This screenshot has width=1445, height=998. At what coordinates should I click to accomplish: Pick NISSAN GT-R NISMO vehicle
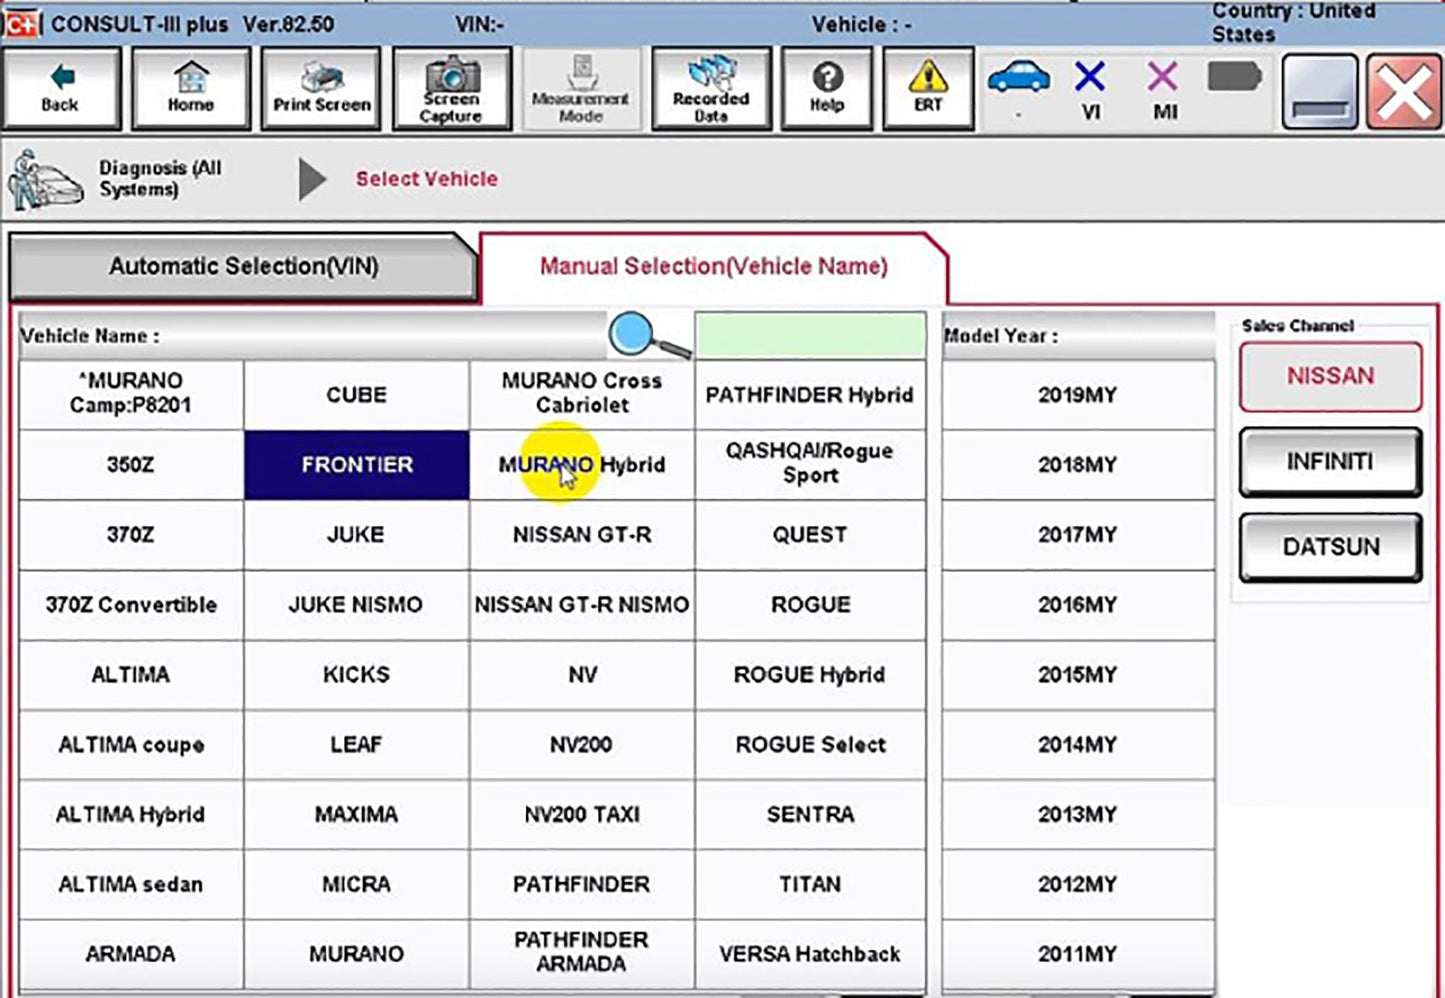pyautogui.click(x=581, y=605)
